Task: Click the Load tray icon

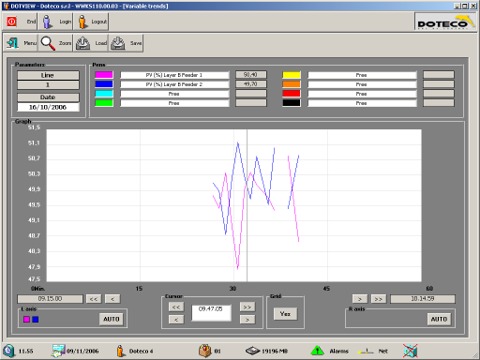Action: 83,43
